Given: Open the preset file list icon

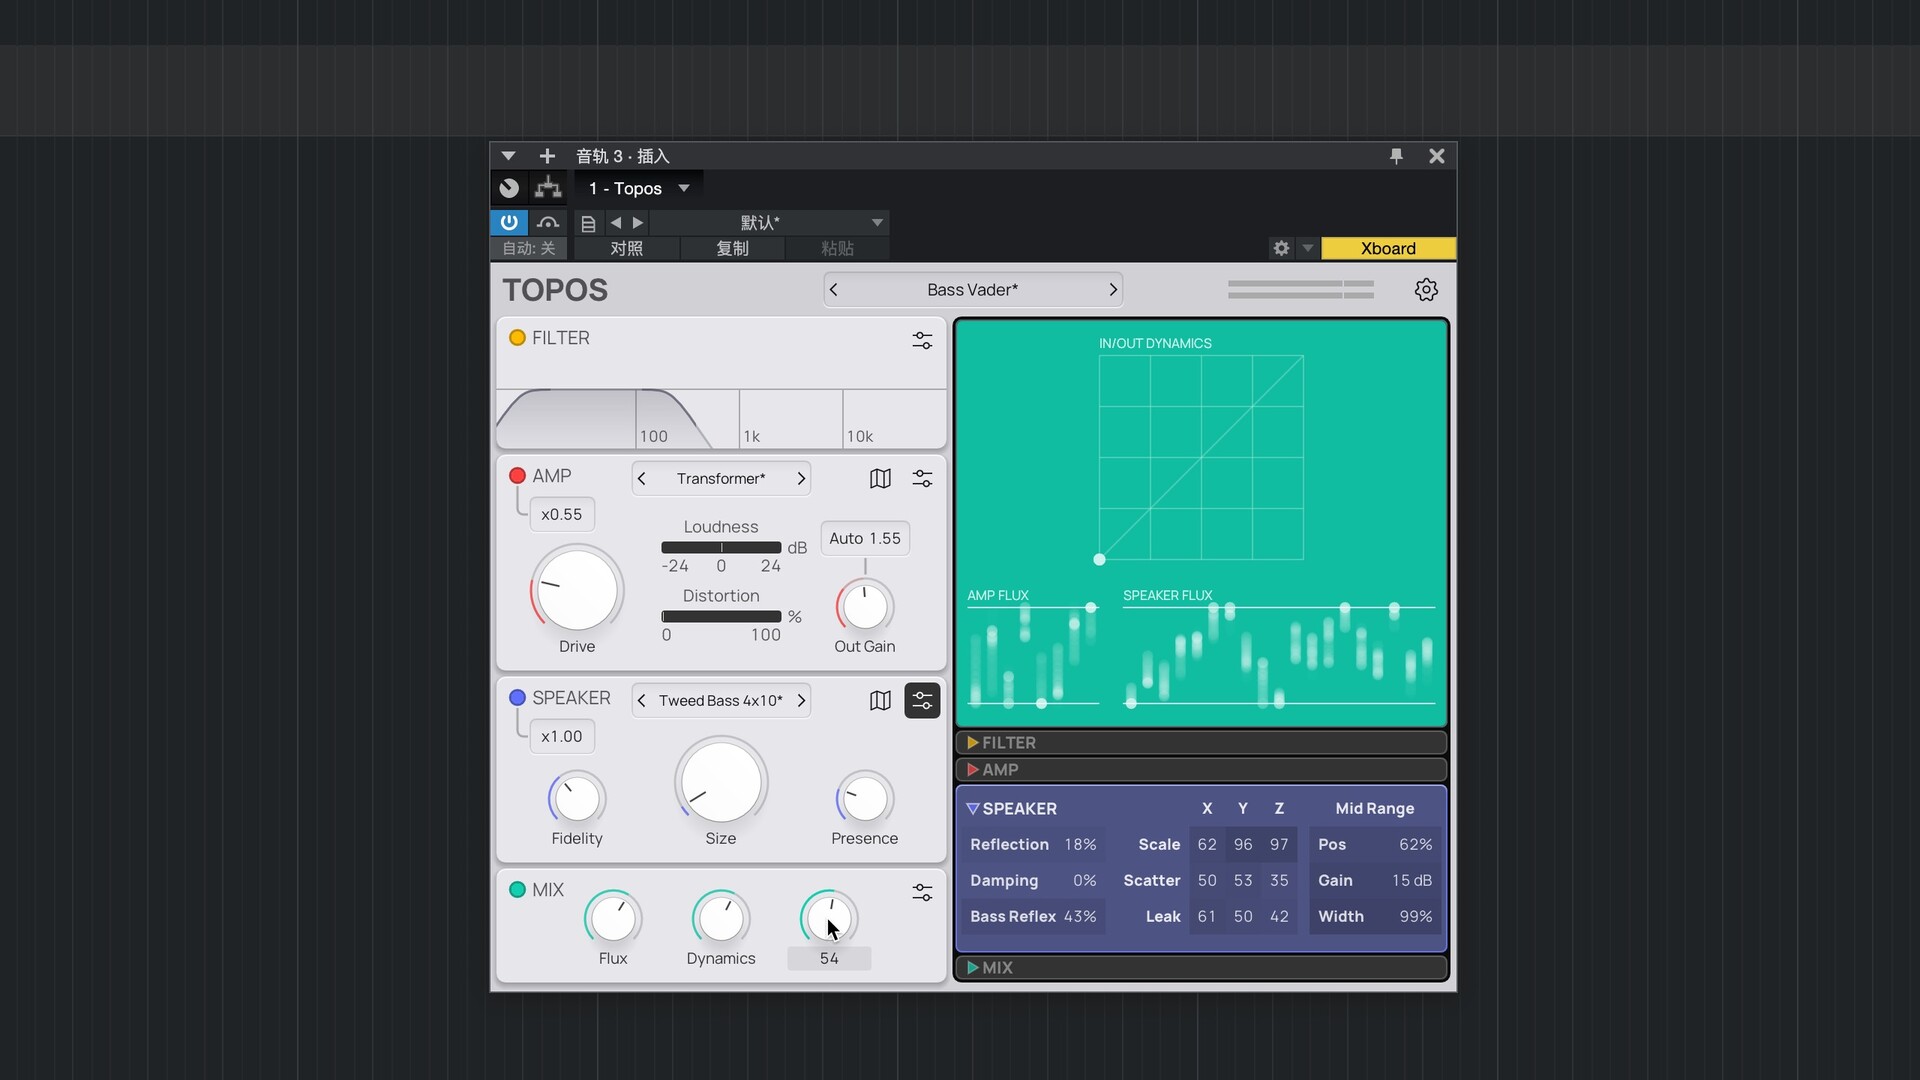Looking at the screenshot, I should (x=588, y=223).
